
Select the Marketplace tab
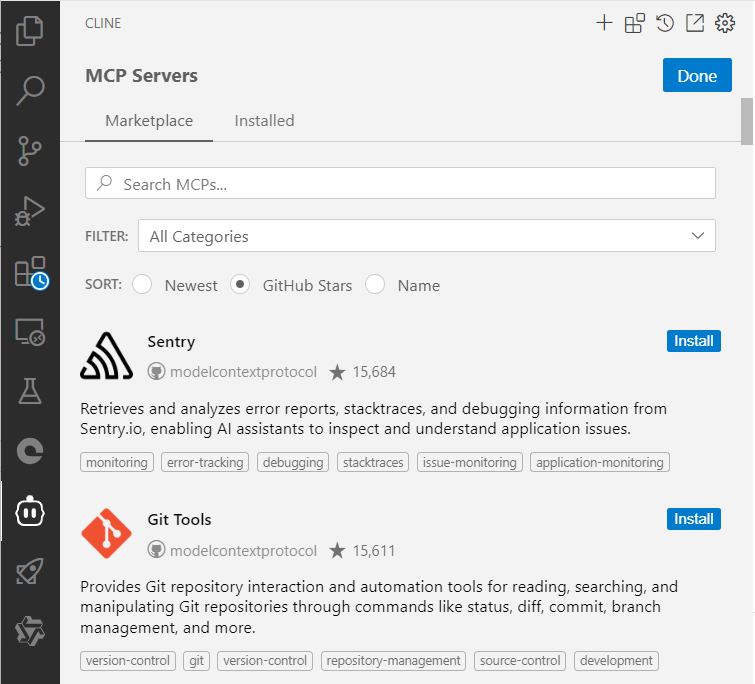pos(149,121)
